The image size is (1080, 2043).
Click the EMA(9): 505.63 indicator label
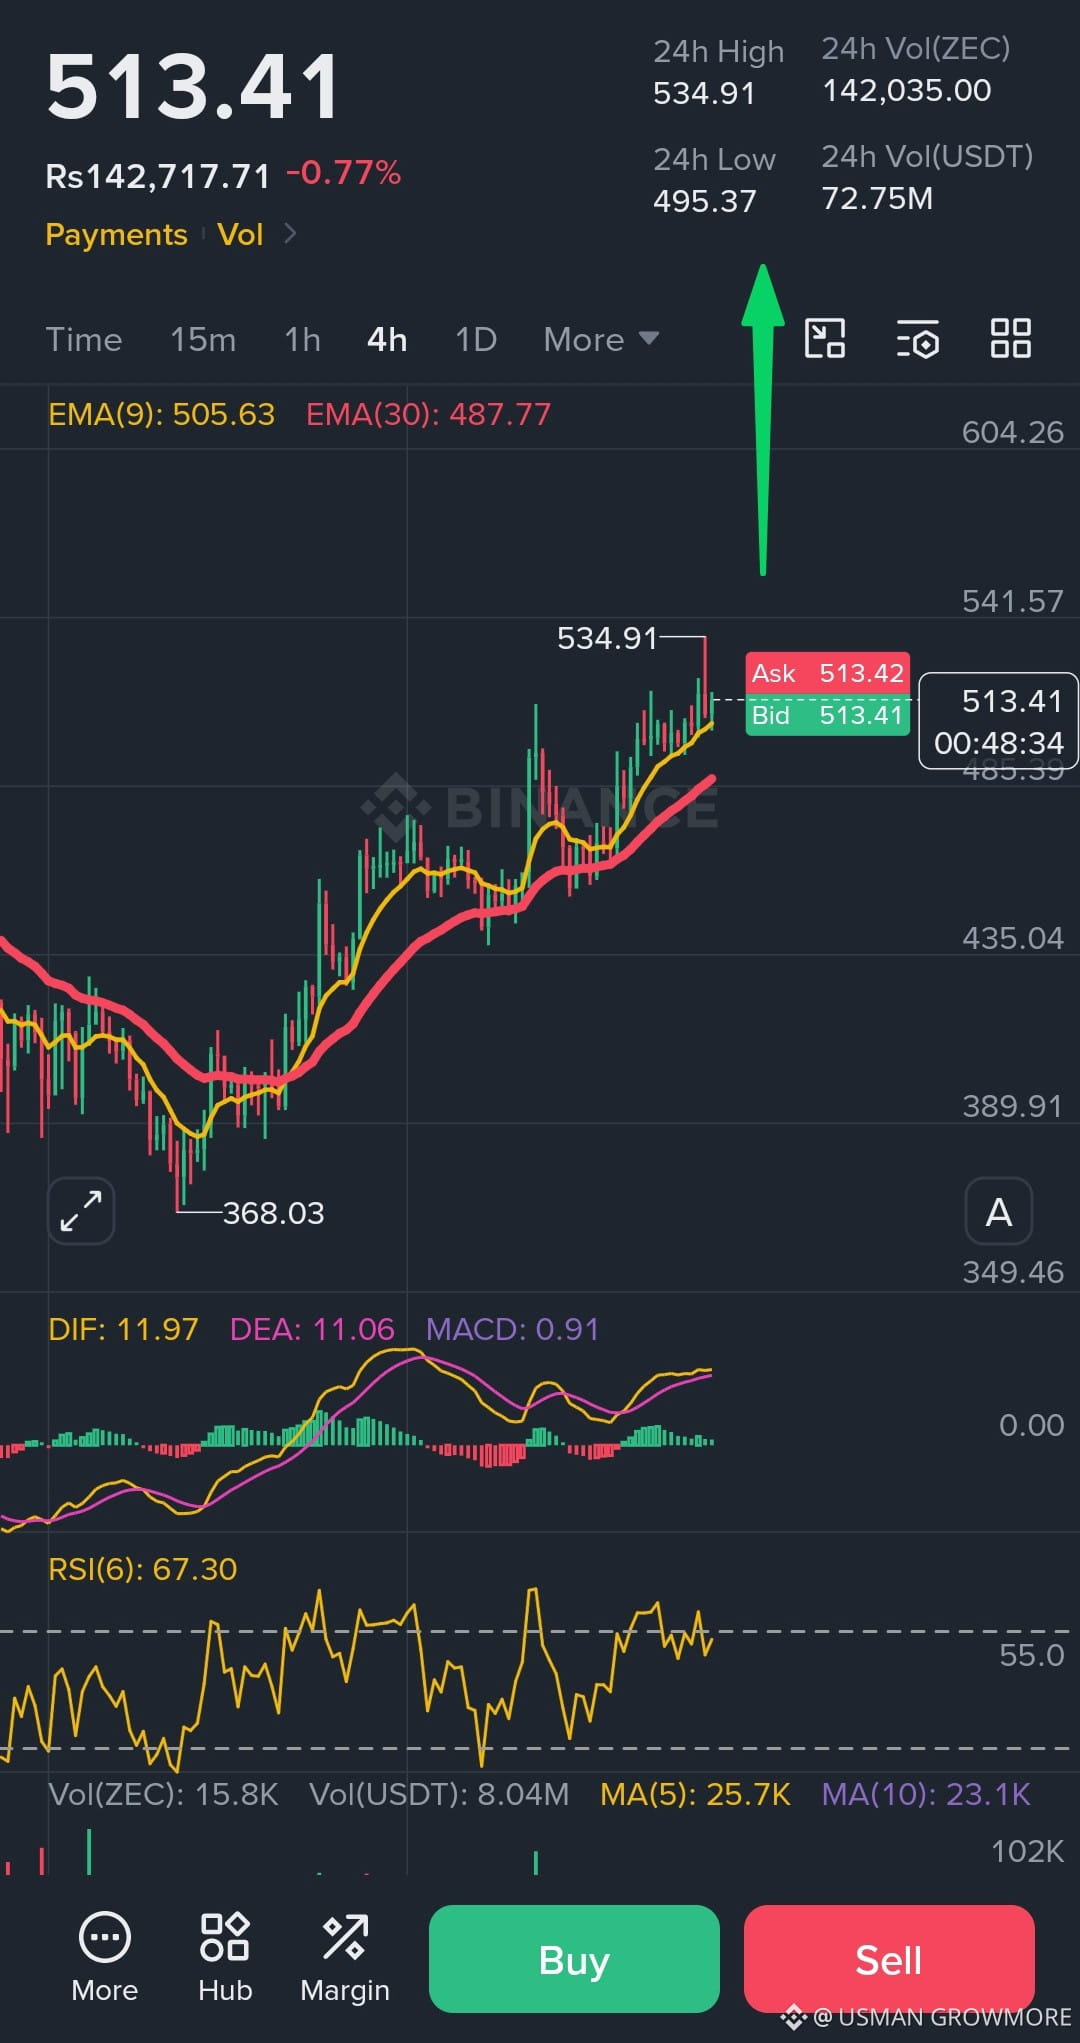point(161,414)
